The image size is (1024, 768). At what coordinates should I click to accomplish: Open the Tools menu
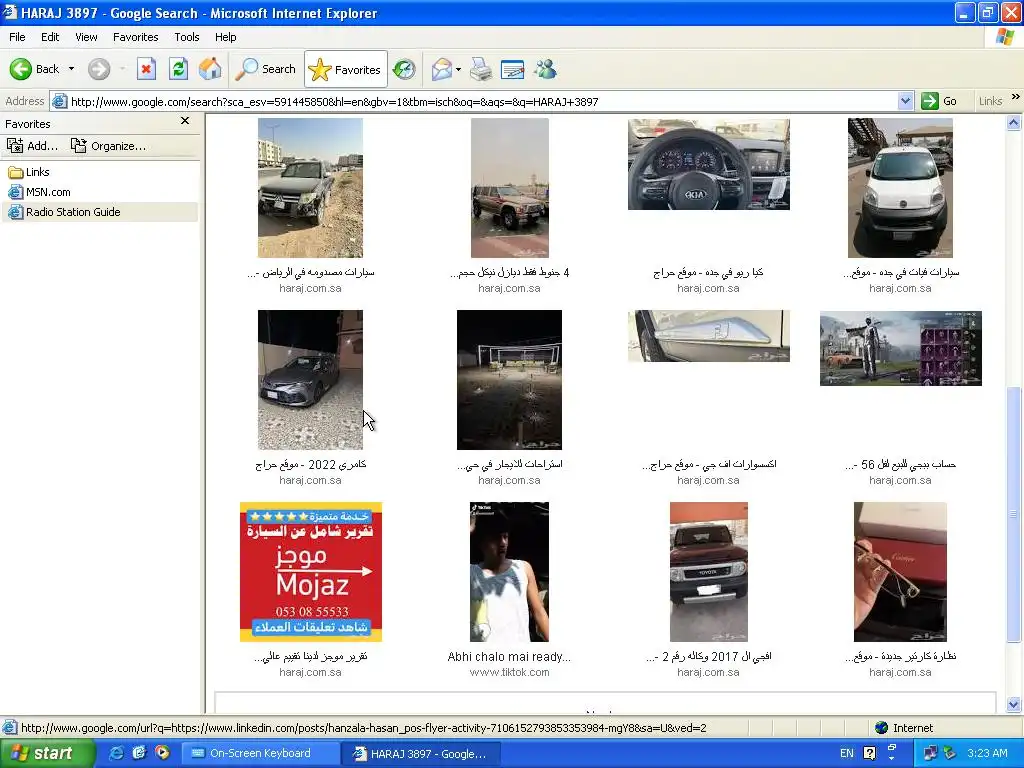pyautogui.click(x=187, y=37)
